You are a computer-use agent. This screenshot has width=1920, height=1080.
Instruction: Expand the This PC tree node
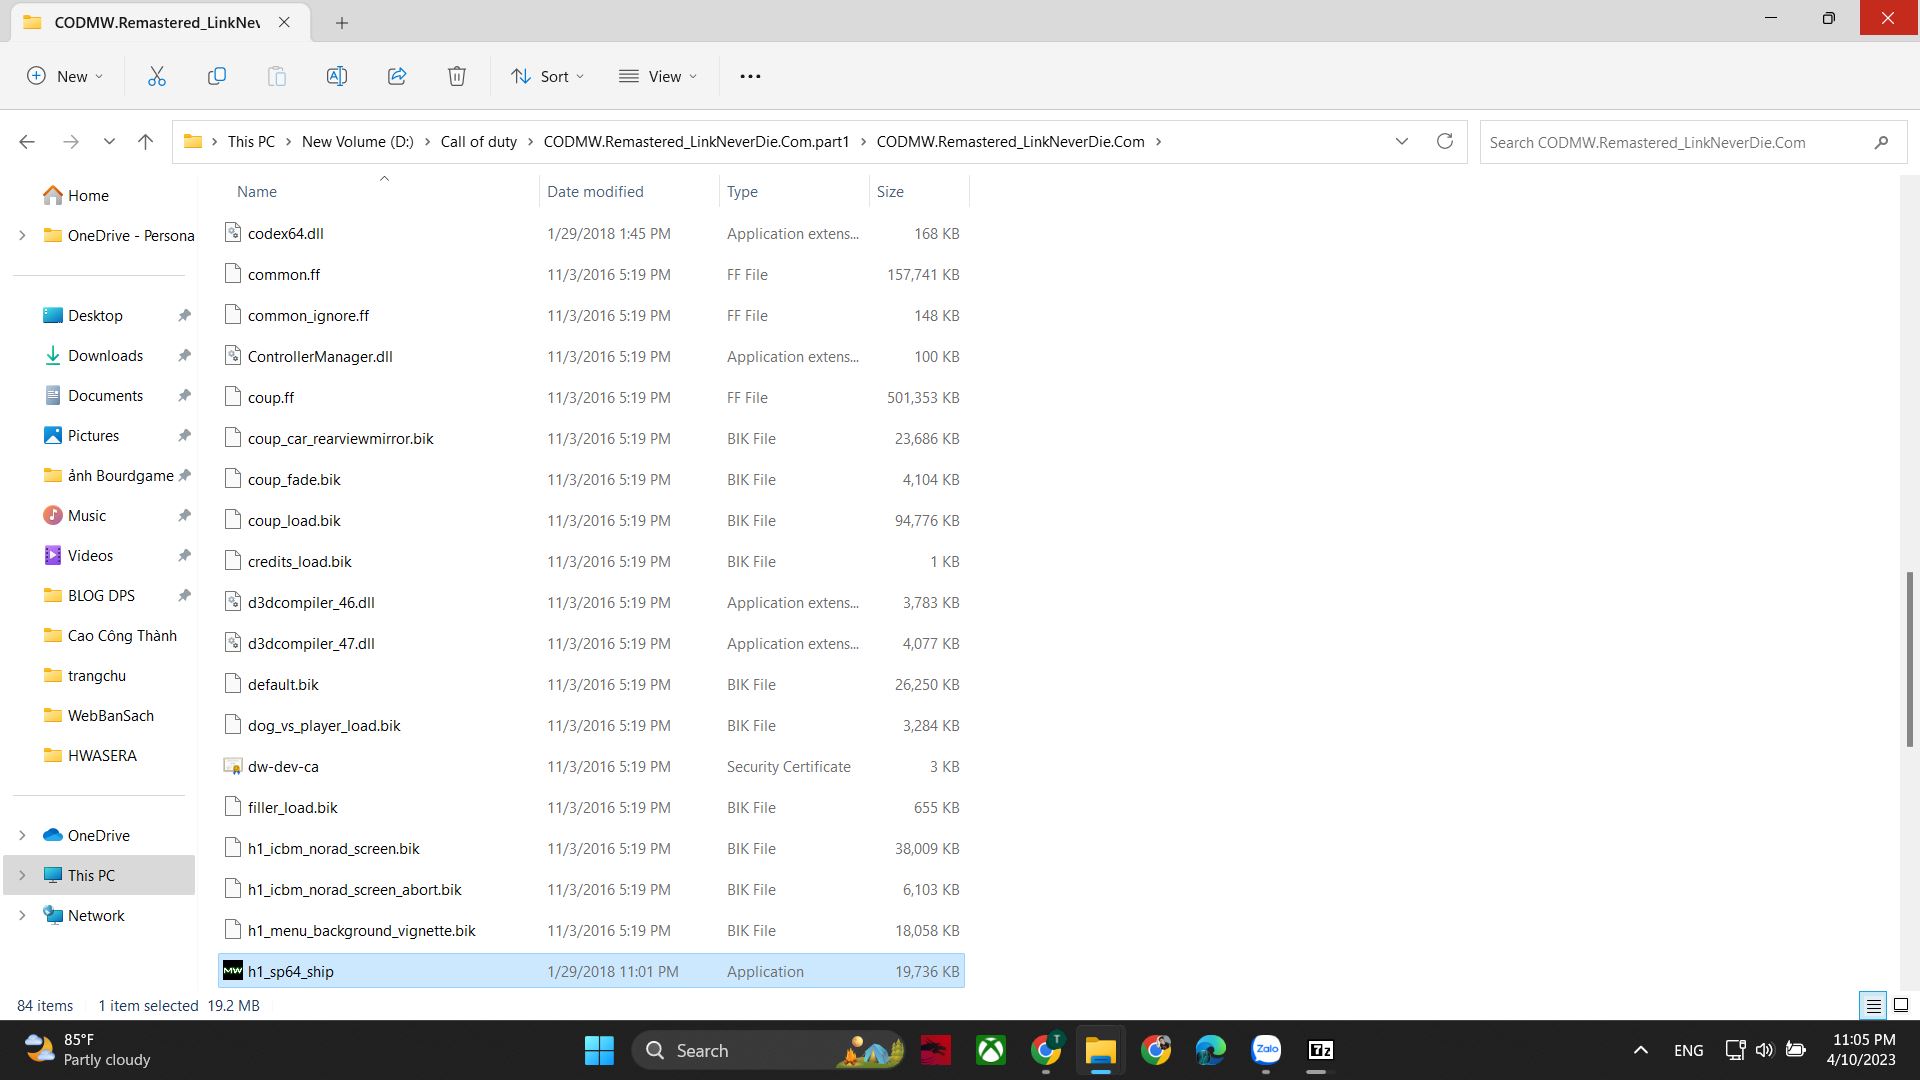[22, 875]
